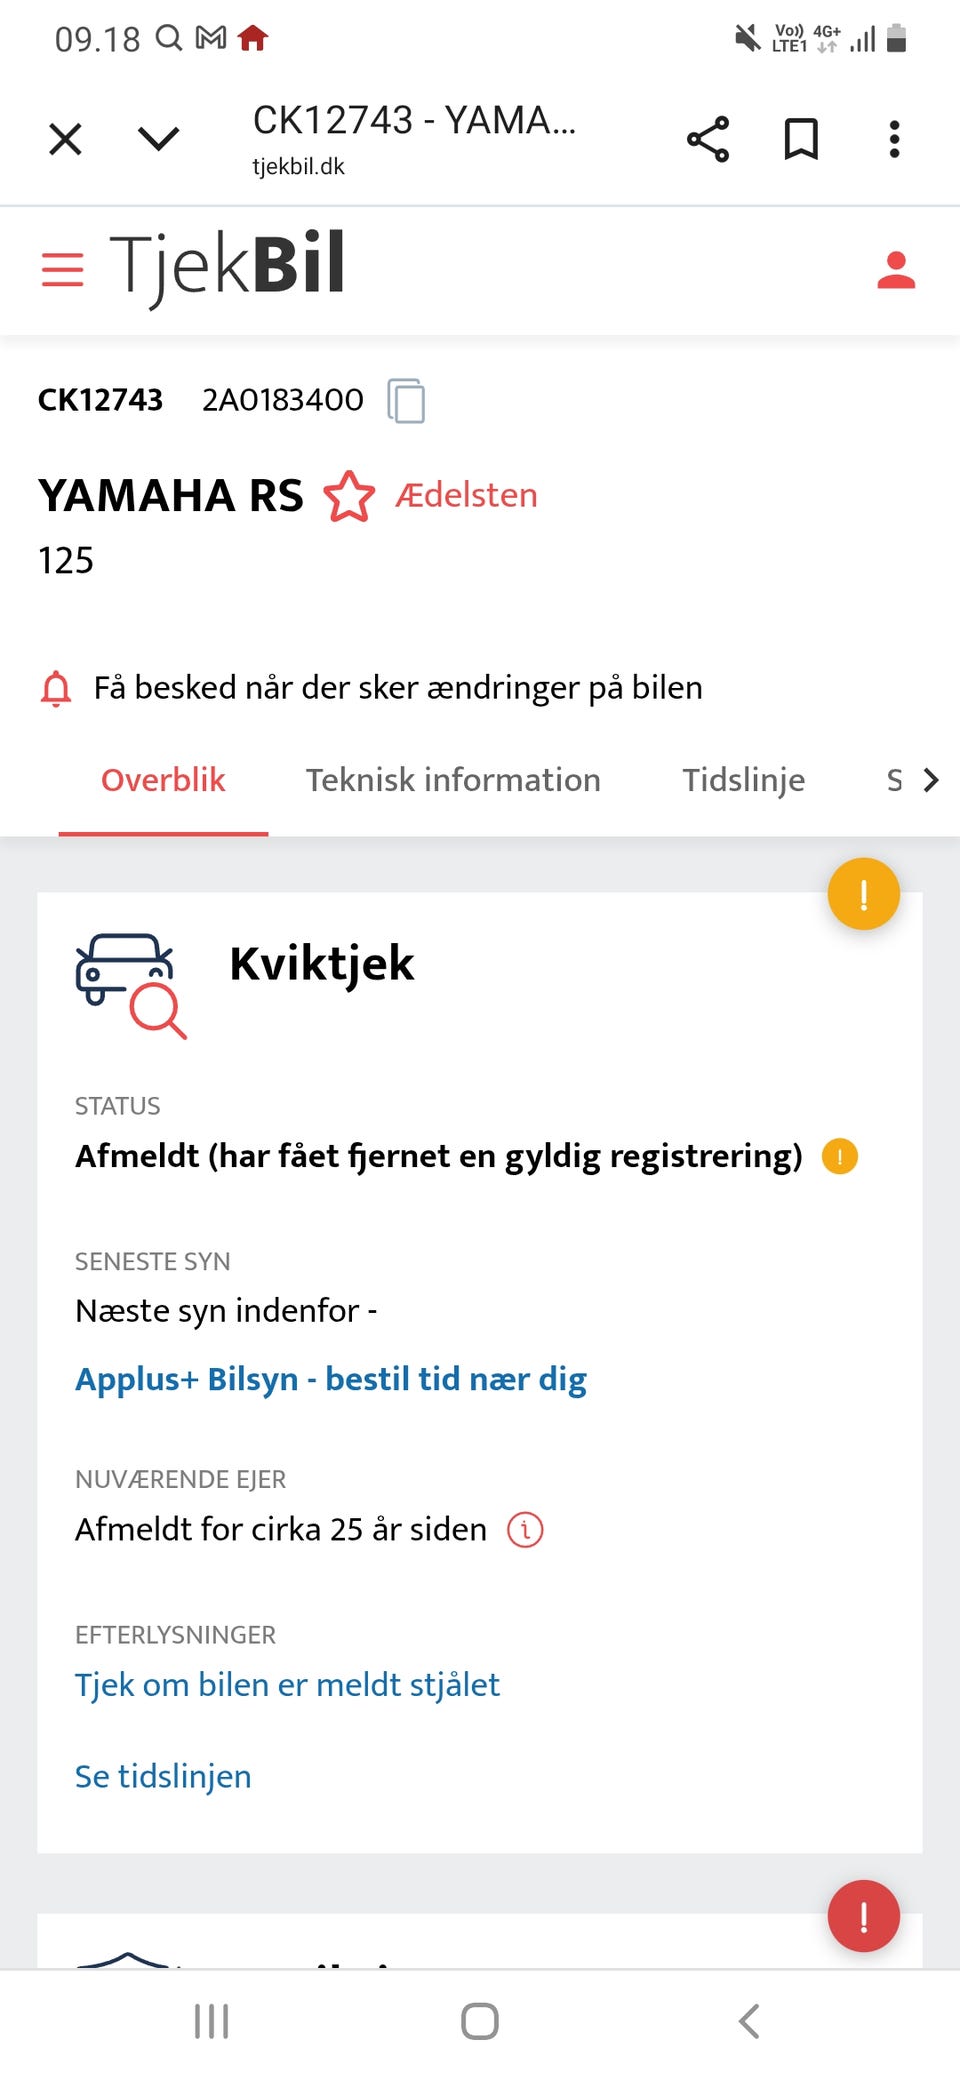
Task: Share this page via the share icon
Action: [x=707, y=139]
